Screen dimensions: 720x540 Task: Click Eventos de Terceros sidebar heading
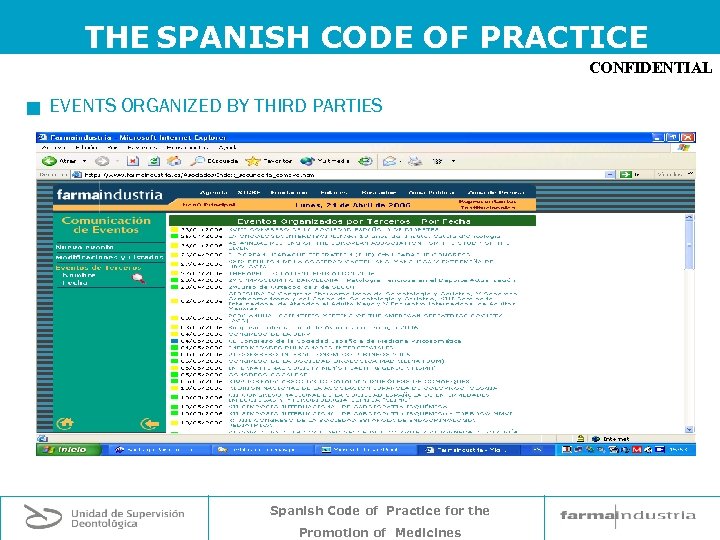[x=98, y=268]
